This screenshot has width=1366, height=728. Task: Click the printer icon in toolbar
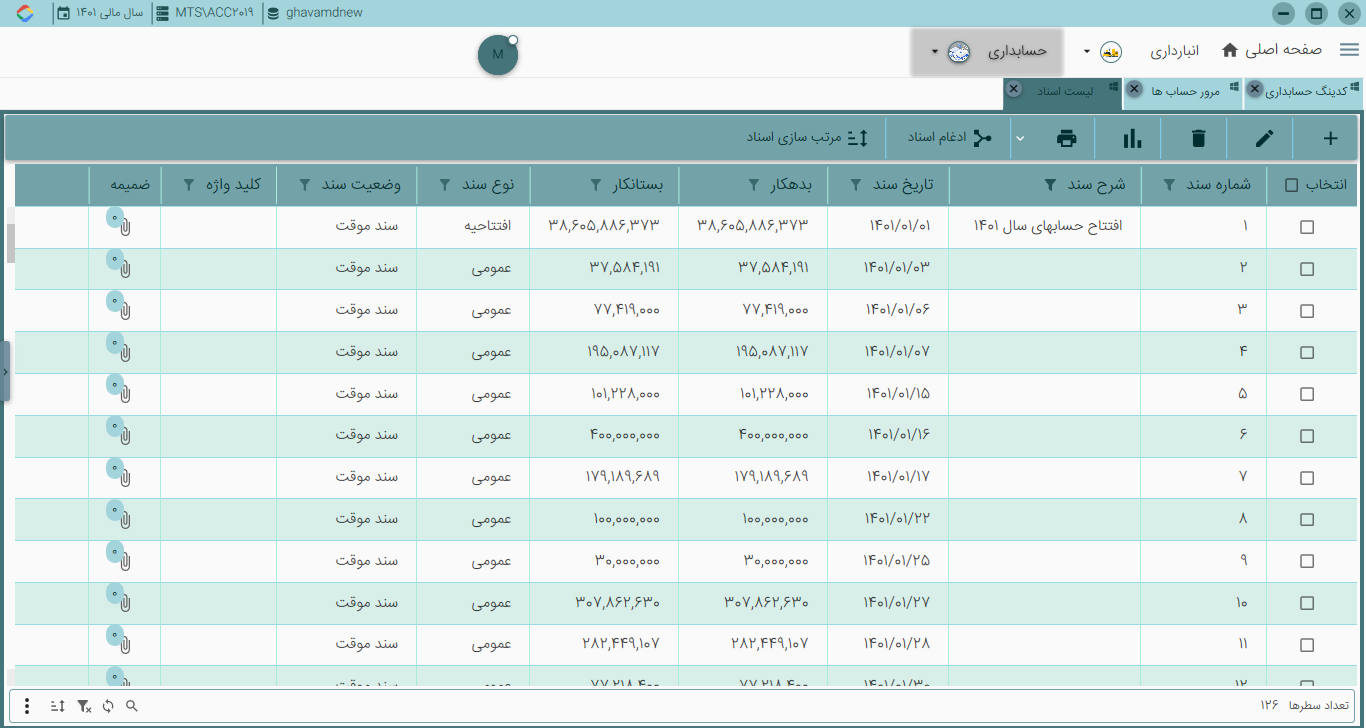[x=1067, y=139]
